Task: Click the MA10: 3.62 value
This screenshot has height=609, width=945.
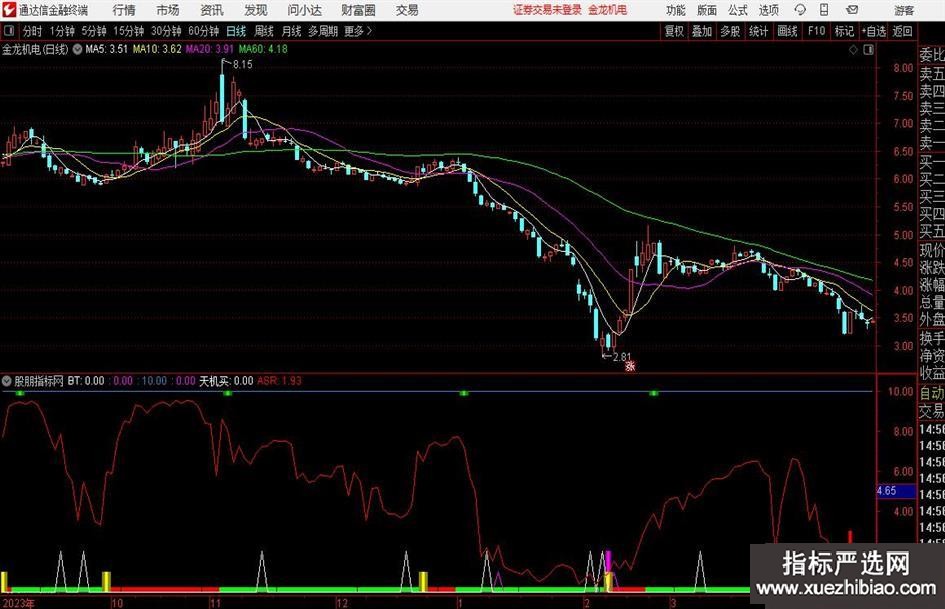Action: 157,49
